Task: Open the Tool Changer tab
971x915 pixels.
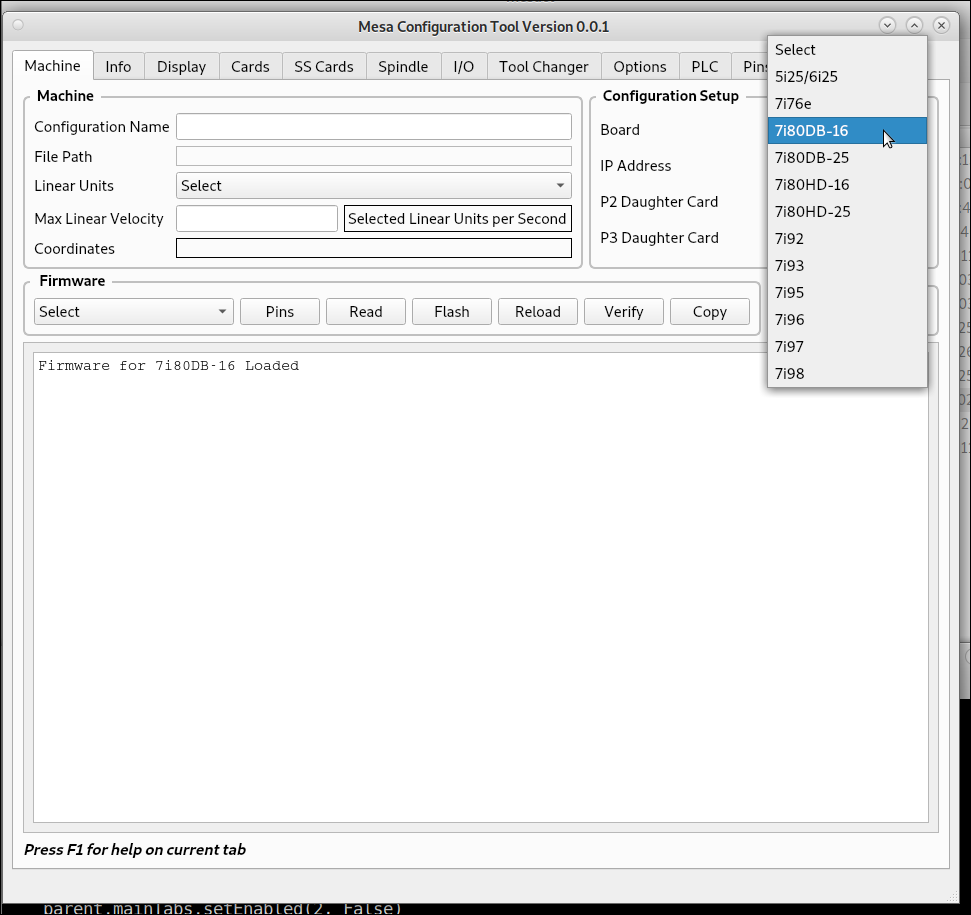Action: tap(544, 66)
